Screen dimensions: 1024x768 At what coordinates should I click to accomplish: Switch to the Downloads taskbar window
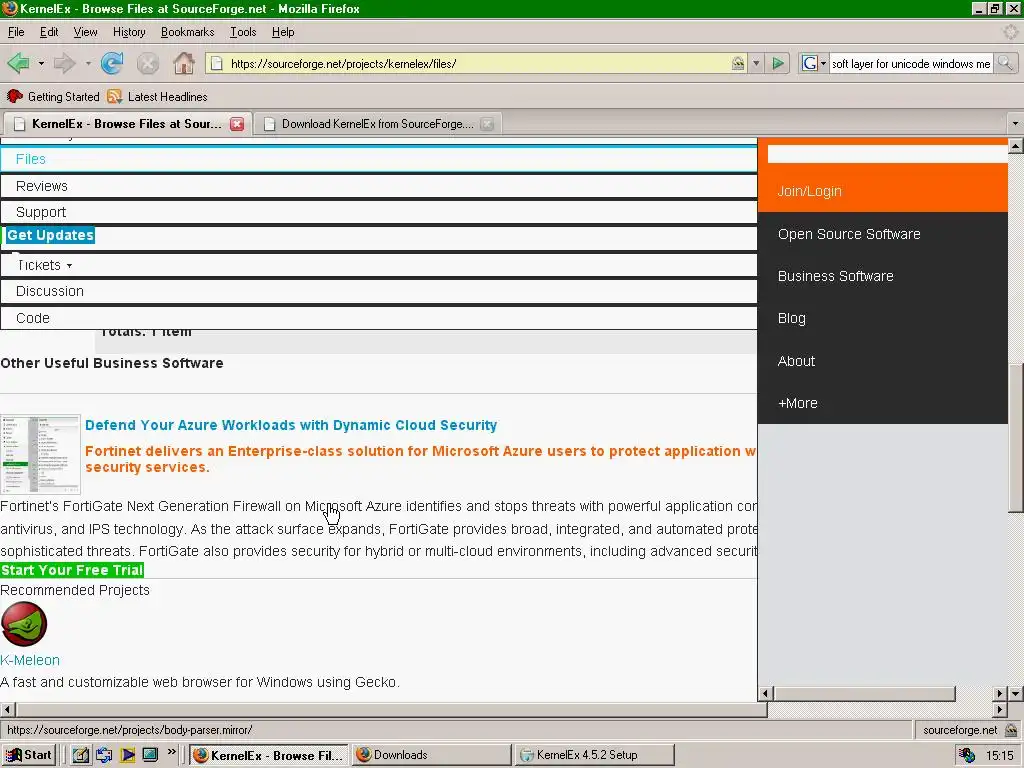coord(431,755)
